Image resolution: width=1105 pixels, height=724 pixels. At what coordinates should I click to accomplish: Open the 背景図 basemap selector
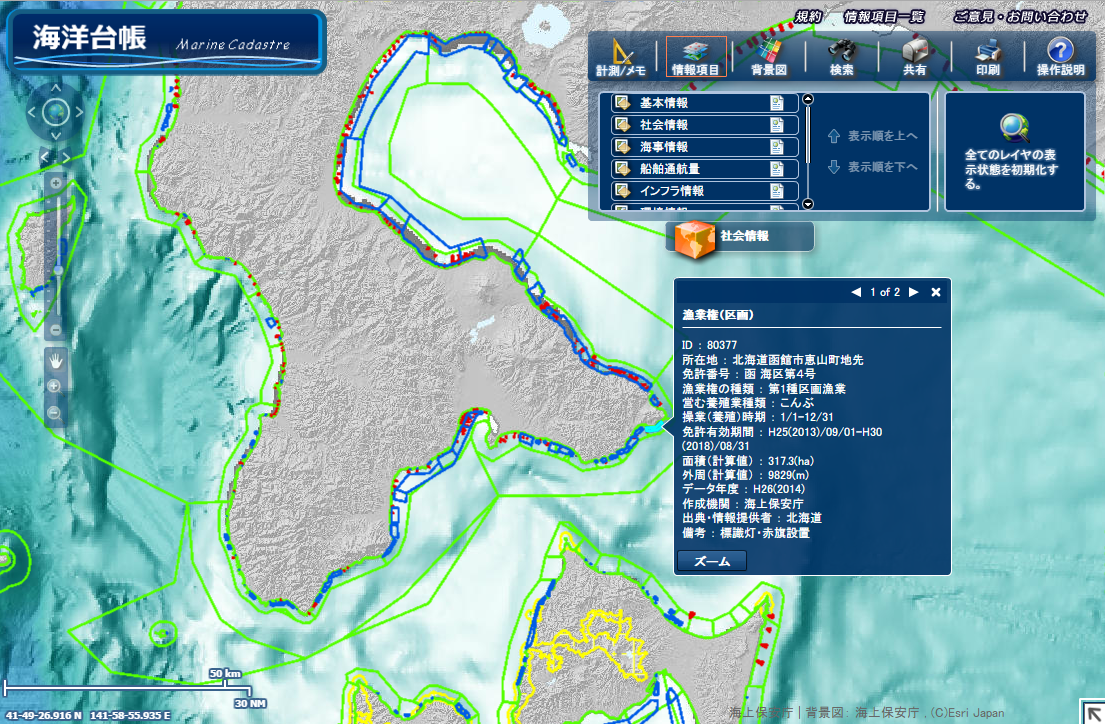click(769, 57)
